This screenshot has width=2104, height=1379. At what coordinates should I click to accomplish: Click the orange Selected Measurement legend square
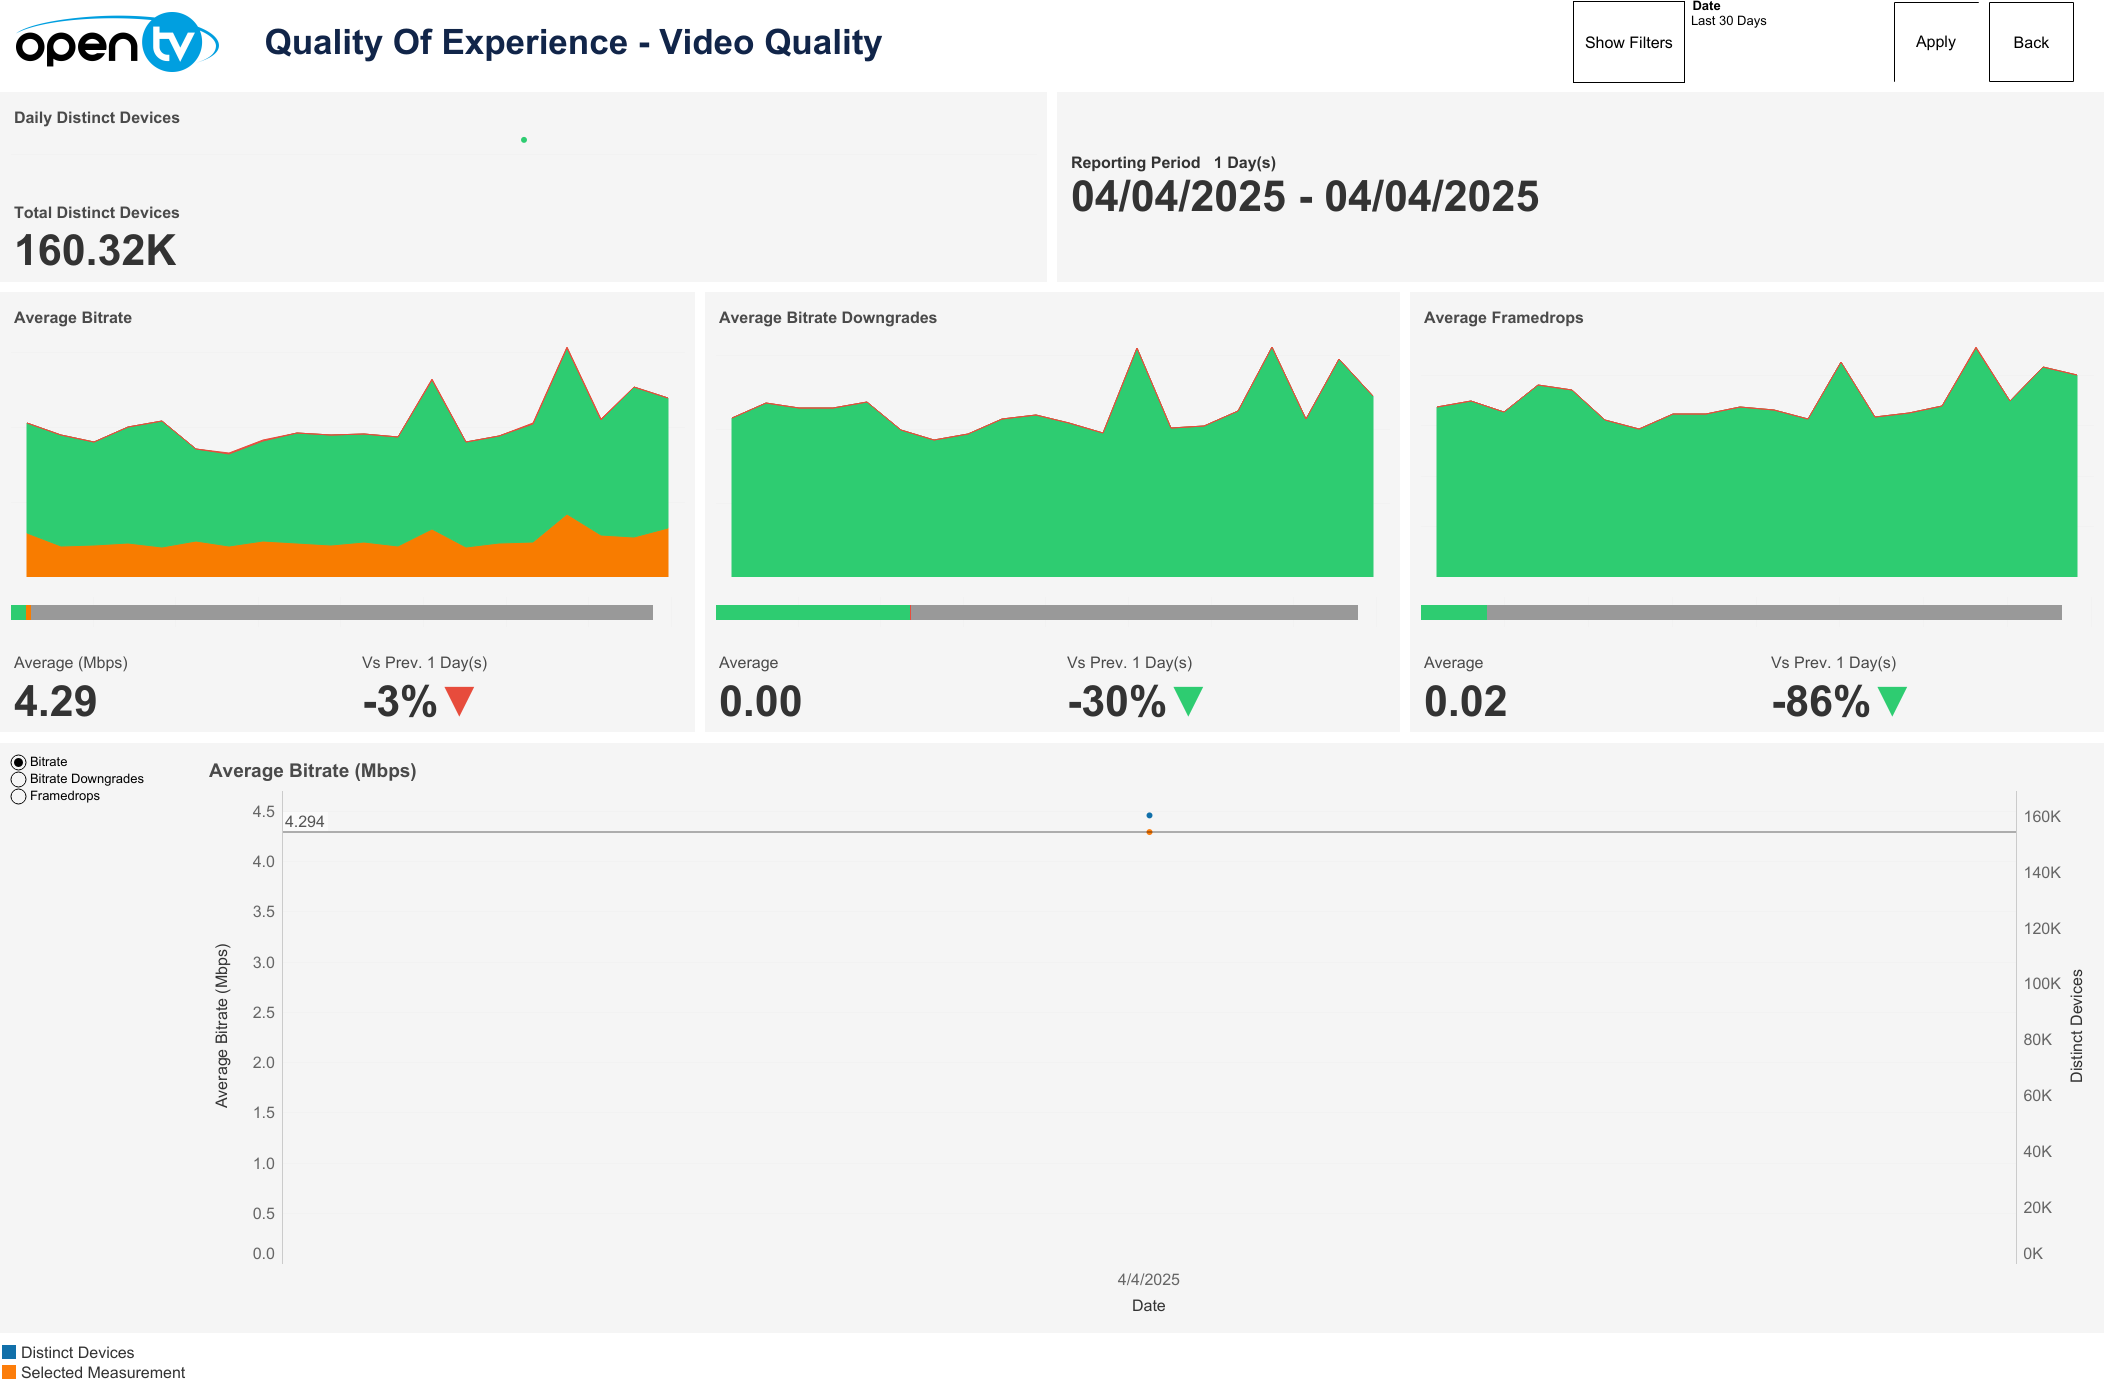[x=9, y=1372]
